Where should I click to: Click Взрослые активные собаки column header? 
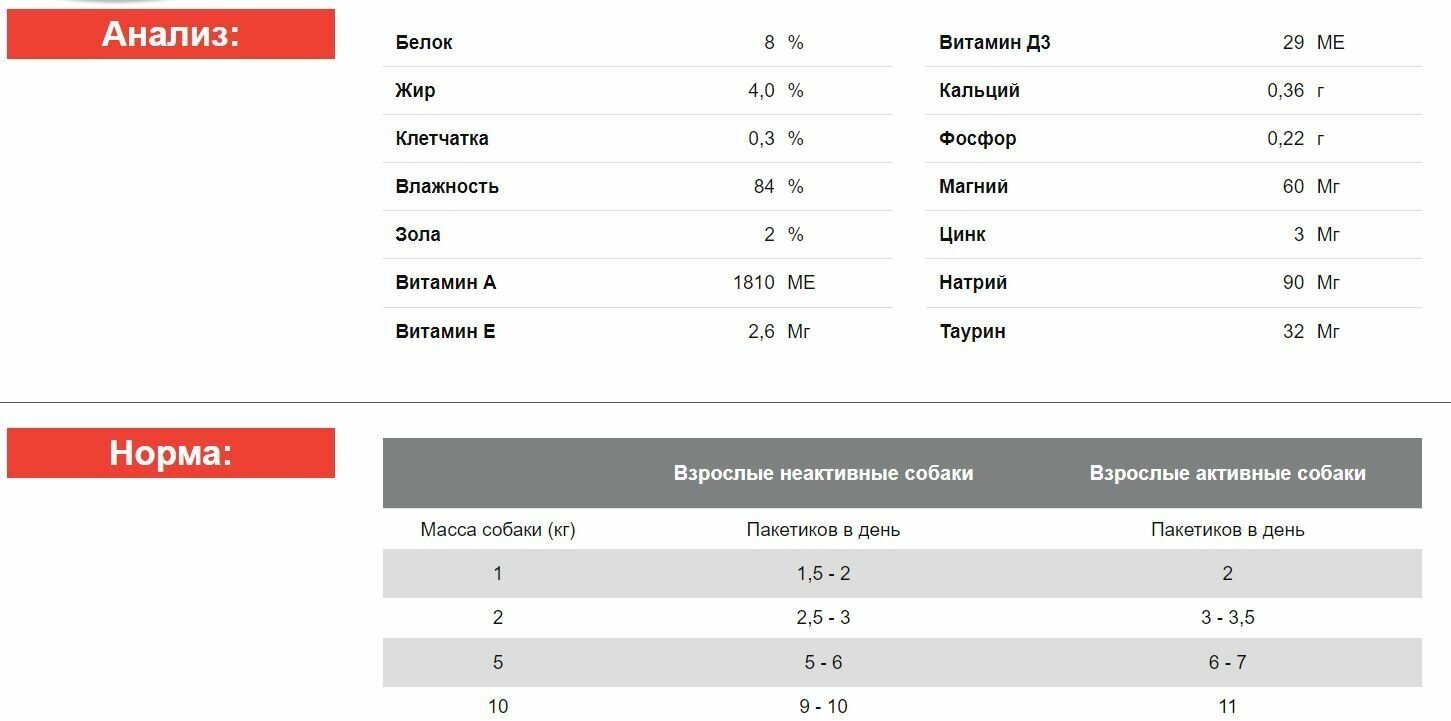pos(1227,473)
